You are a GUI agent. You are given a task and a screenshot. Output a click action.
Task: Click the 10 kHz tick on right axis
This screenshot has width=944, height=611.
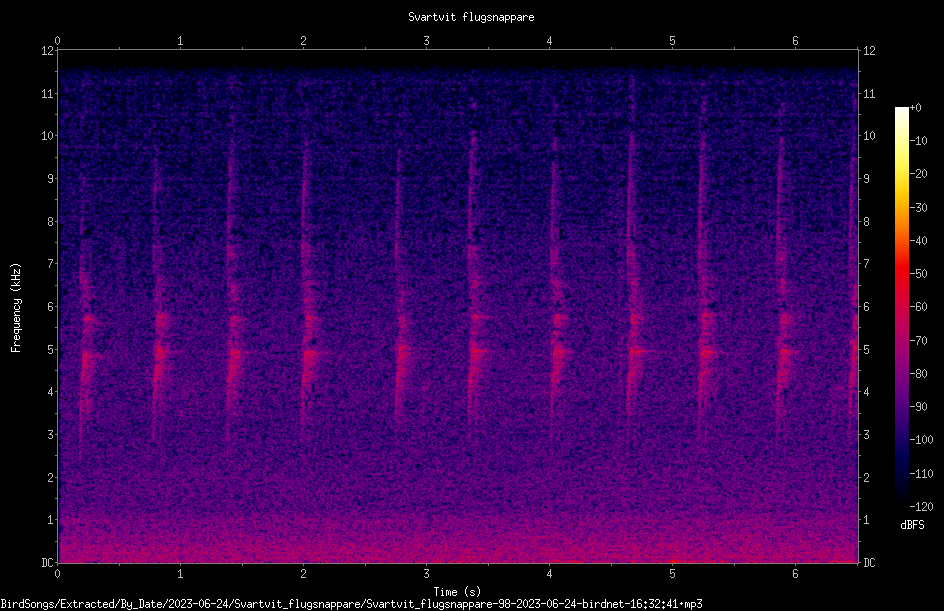coord(869,136)
